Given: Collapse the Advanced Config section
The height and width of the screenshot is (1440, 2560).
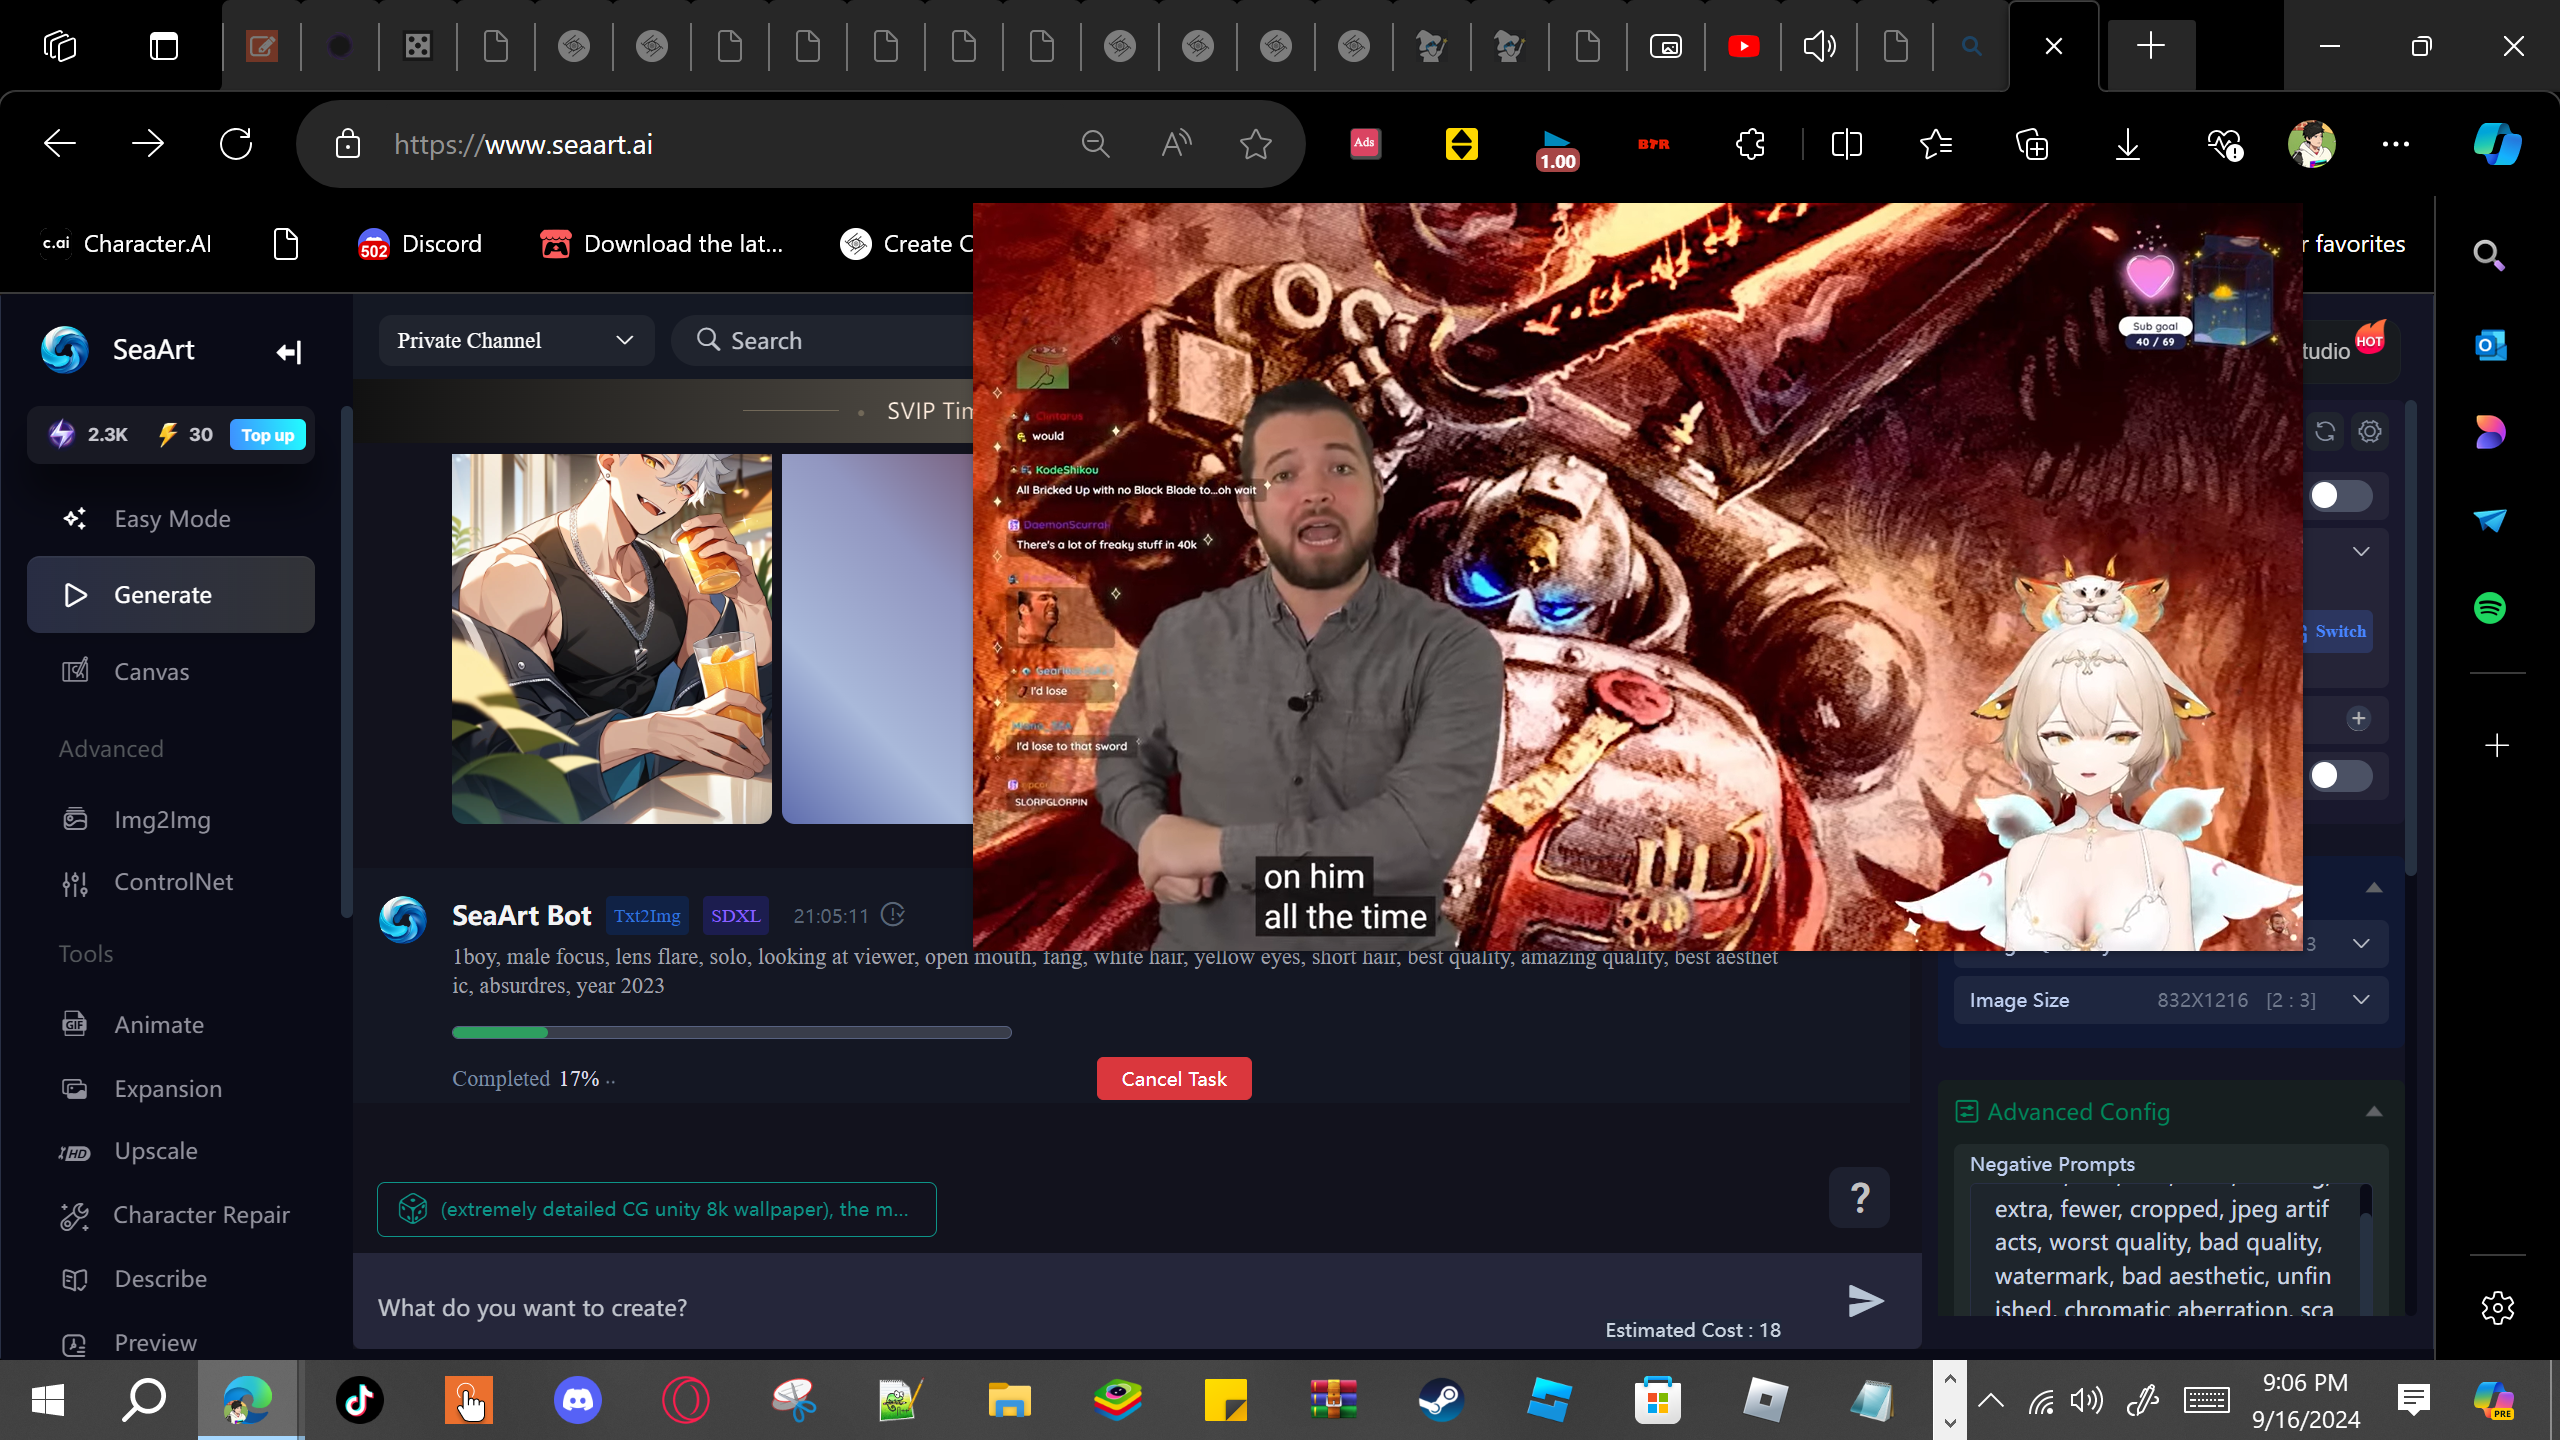Looking at the screenshot, I should pos(2374,1112).
